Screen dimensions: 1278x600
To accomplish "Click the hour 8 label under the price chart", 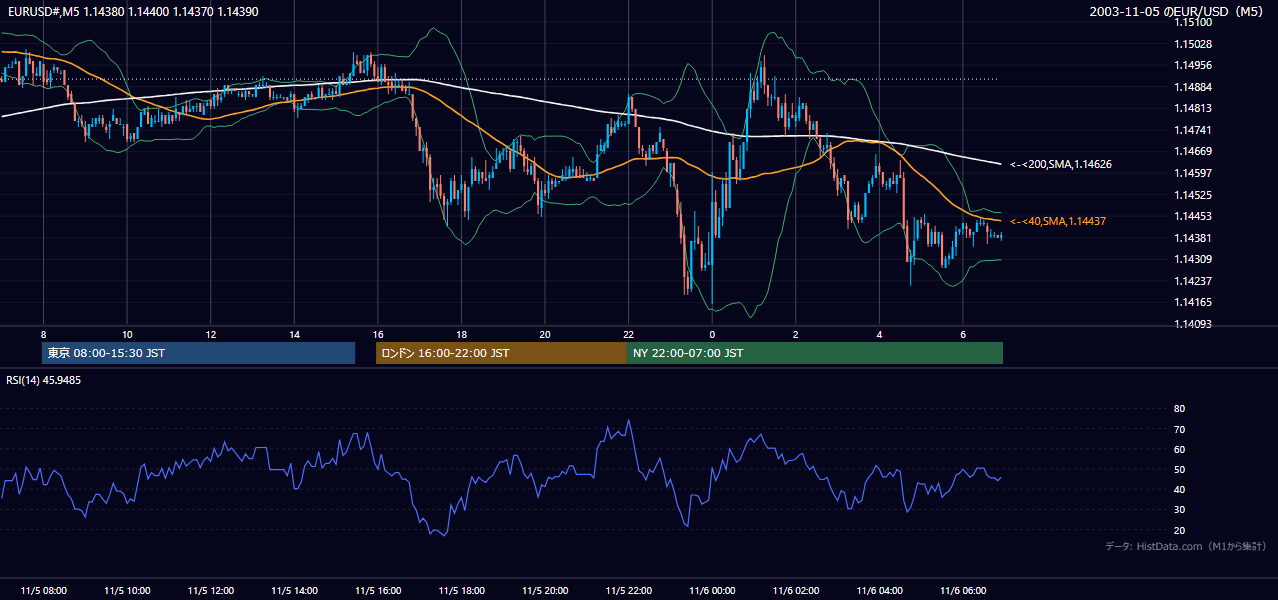I will tap(43, 334).
